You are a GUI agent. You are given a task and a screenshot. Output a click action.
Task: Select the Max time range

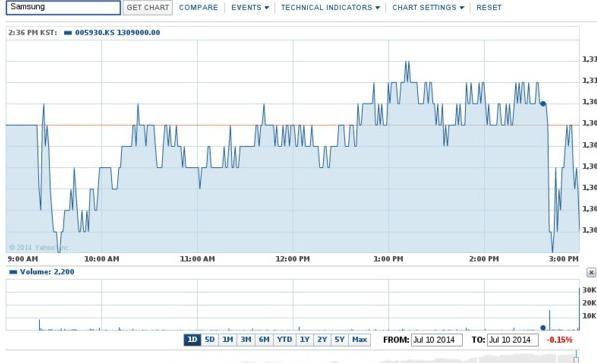click(359, 339)
